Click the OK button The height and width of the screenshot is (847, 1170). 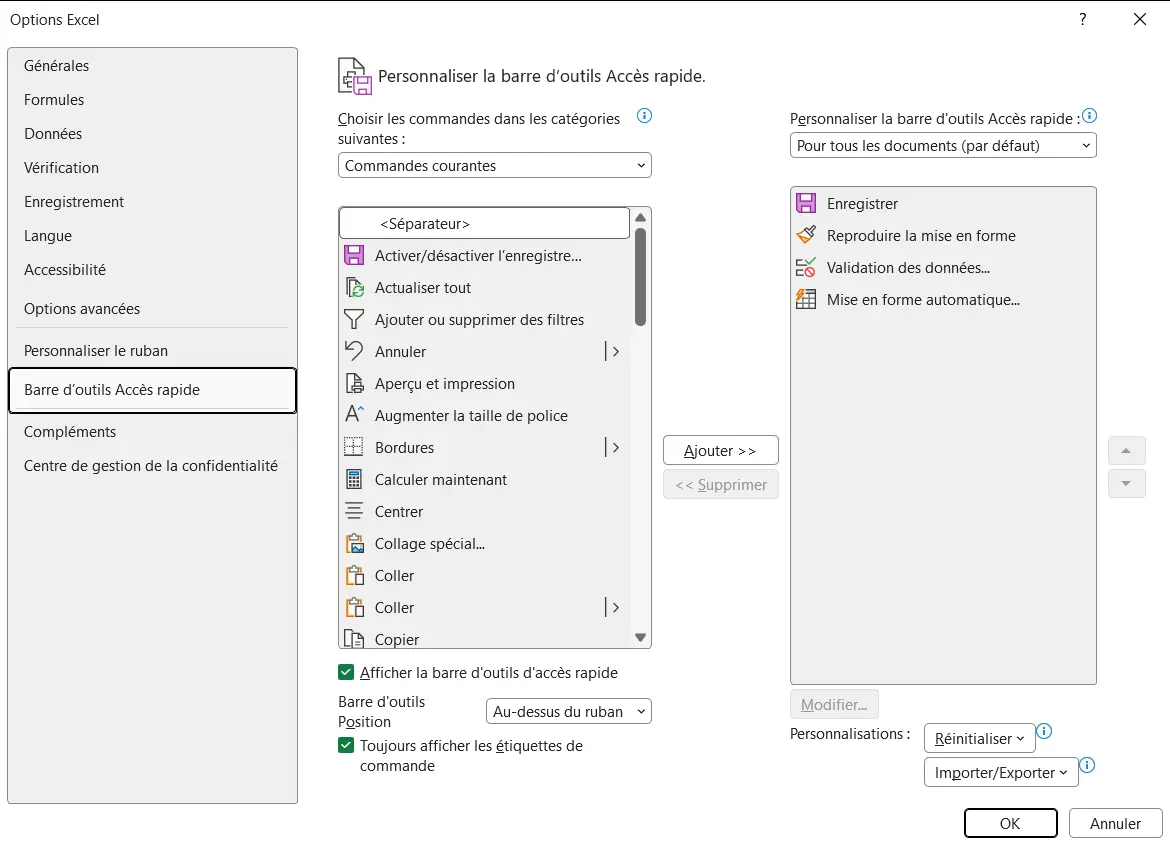(x=1010, y=823)
